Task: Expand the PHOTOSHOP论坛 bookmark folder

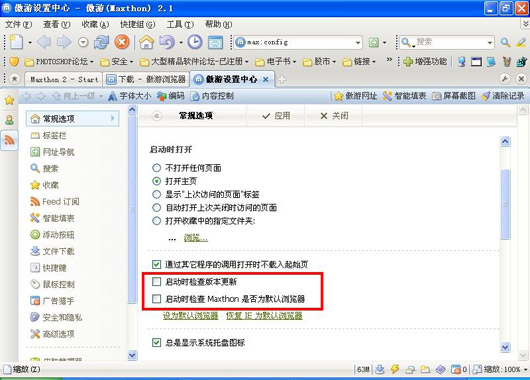Action: coord(59,62)
